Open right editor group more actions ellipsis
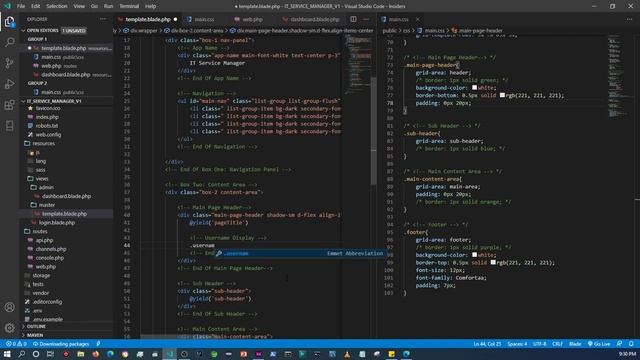This screenshot has height=360, width=640. click(629, 19)
